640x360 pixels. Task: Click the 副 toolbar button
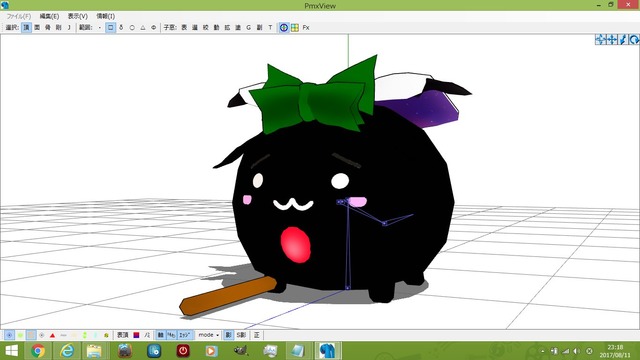(x=259, y=27)
